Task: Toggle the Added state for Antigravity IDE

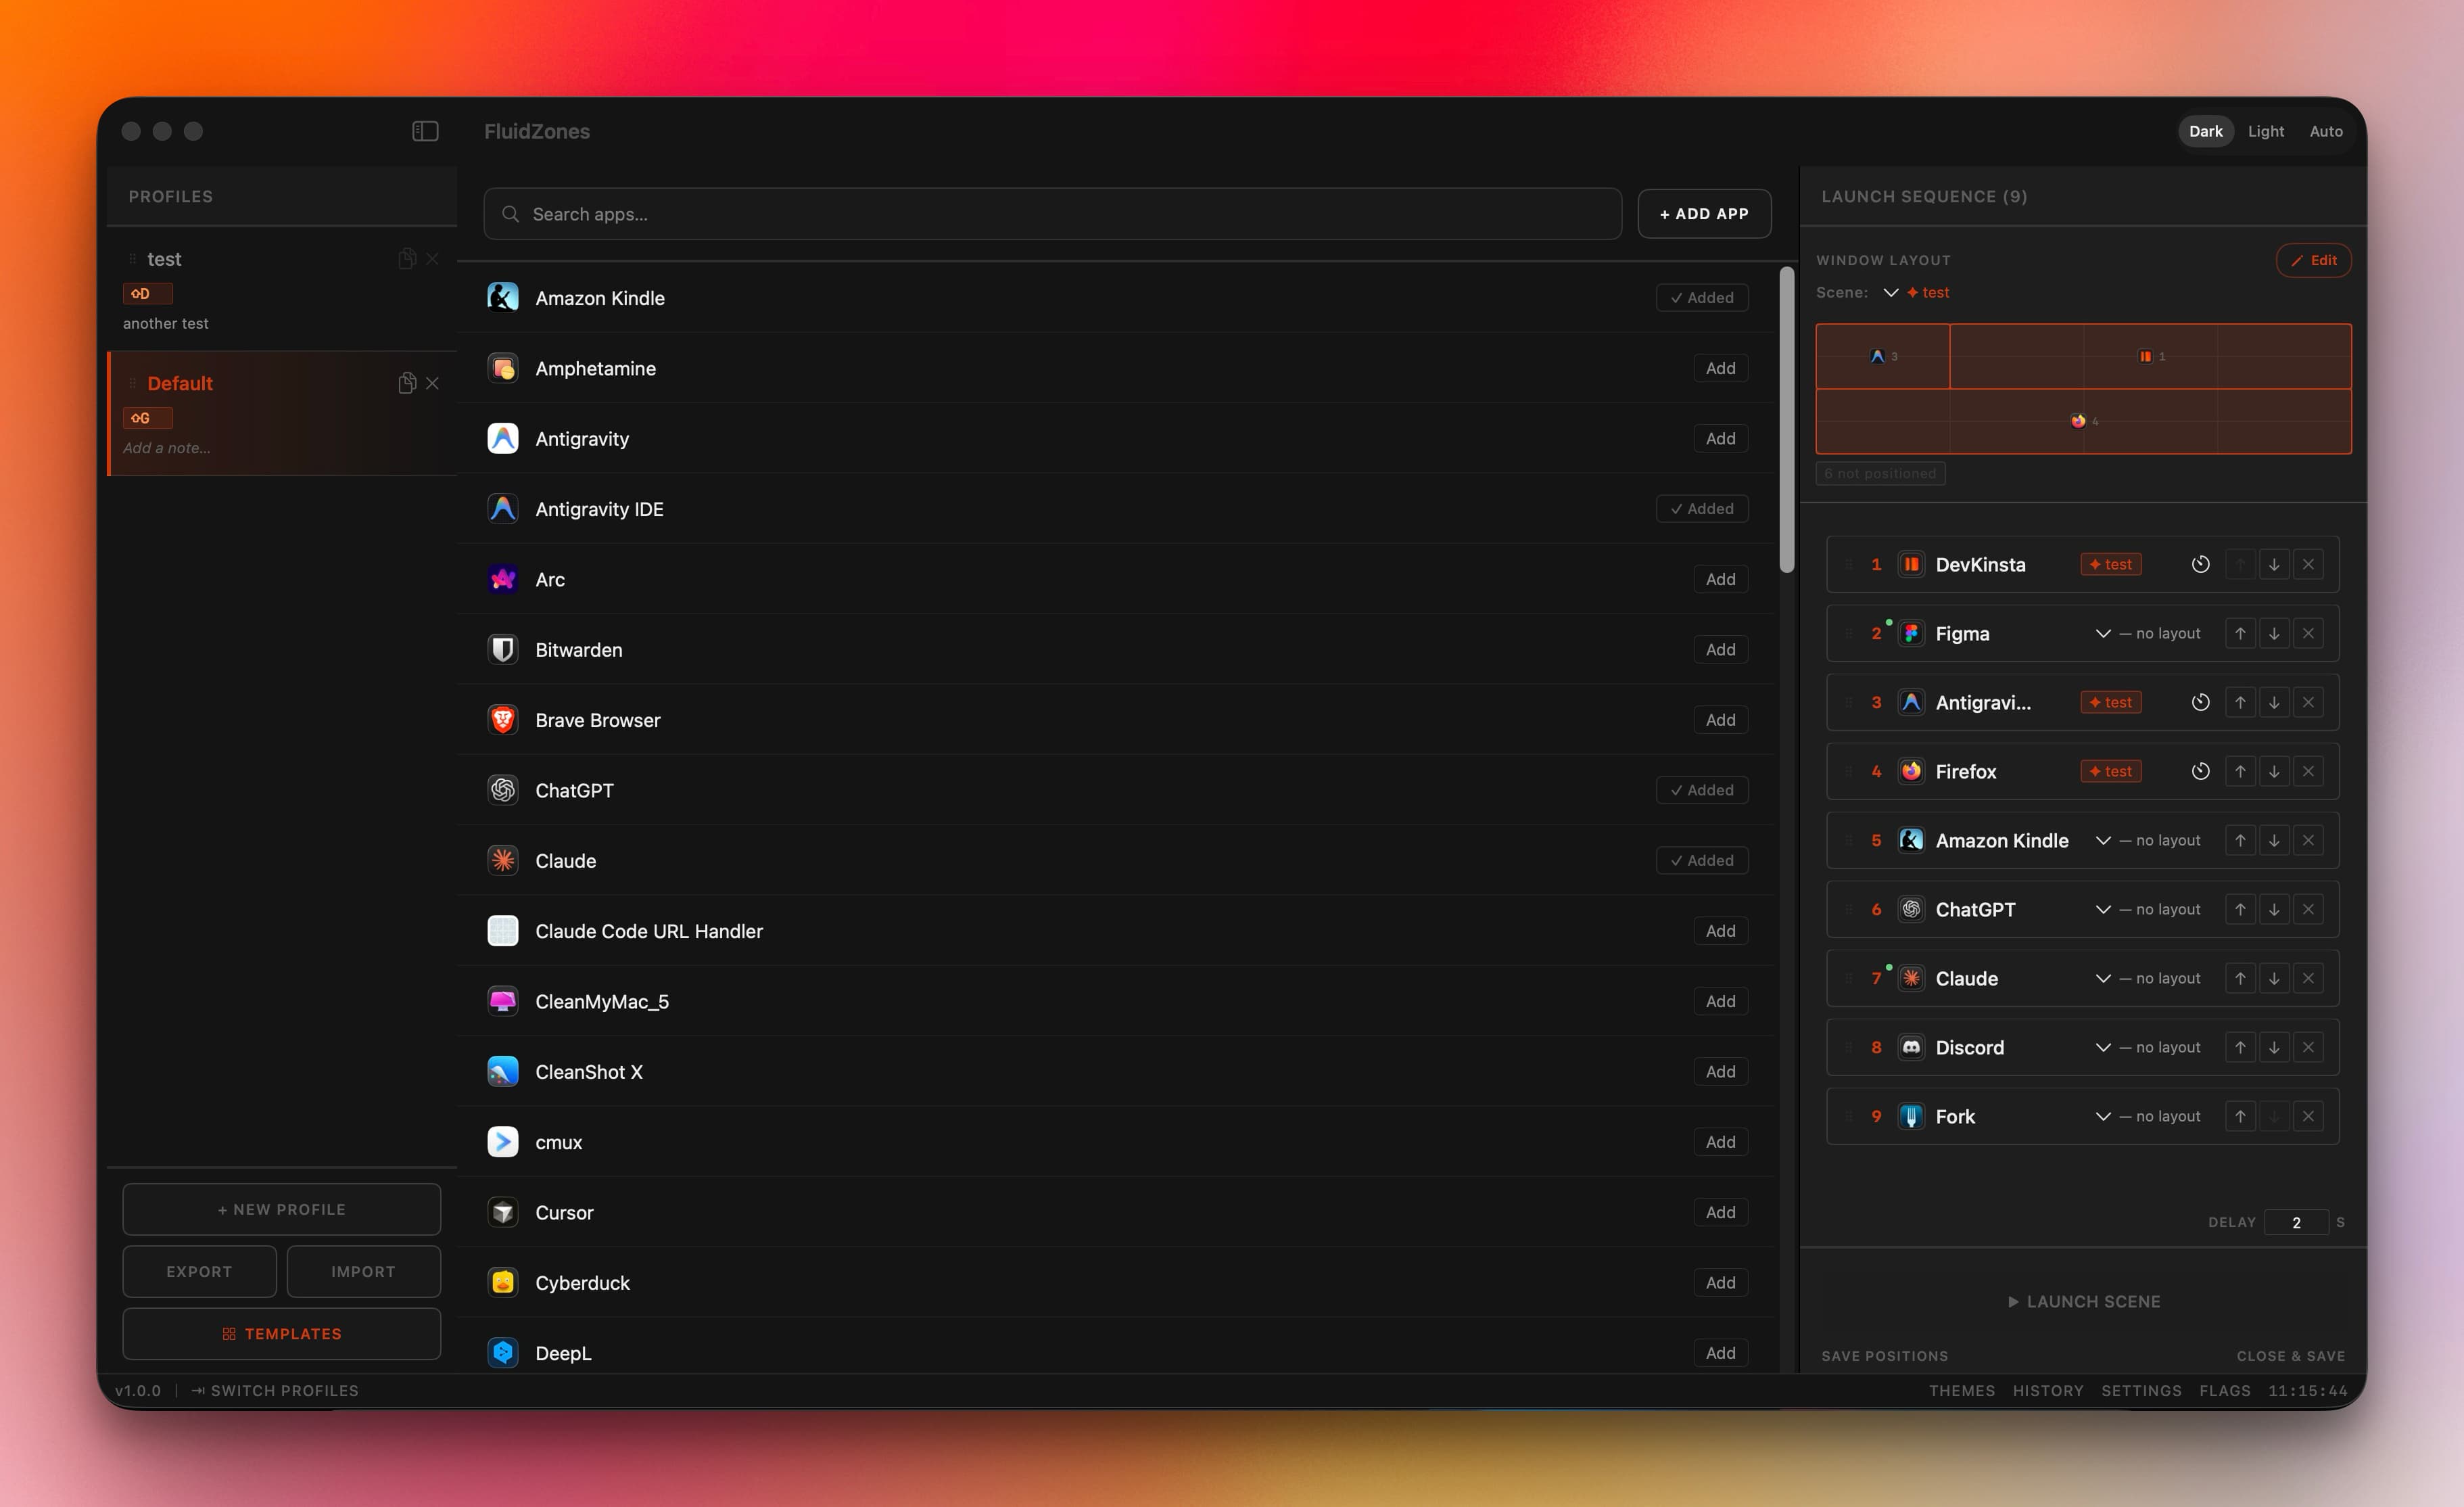Action: [x=1702, y=508]
